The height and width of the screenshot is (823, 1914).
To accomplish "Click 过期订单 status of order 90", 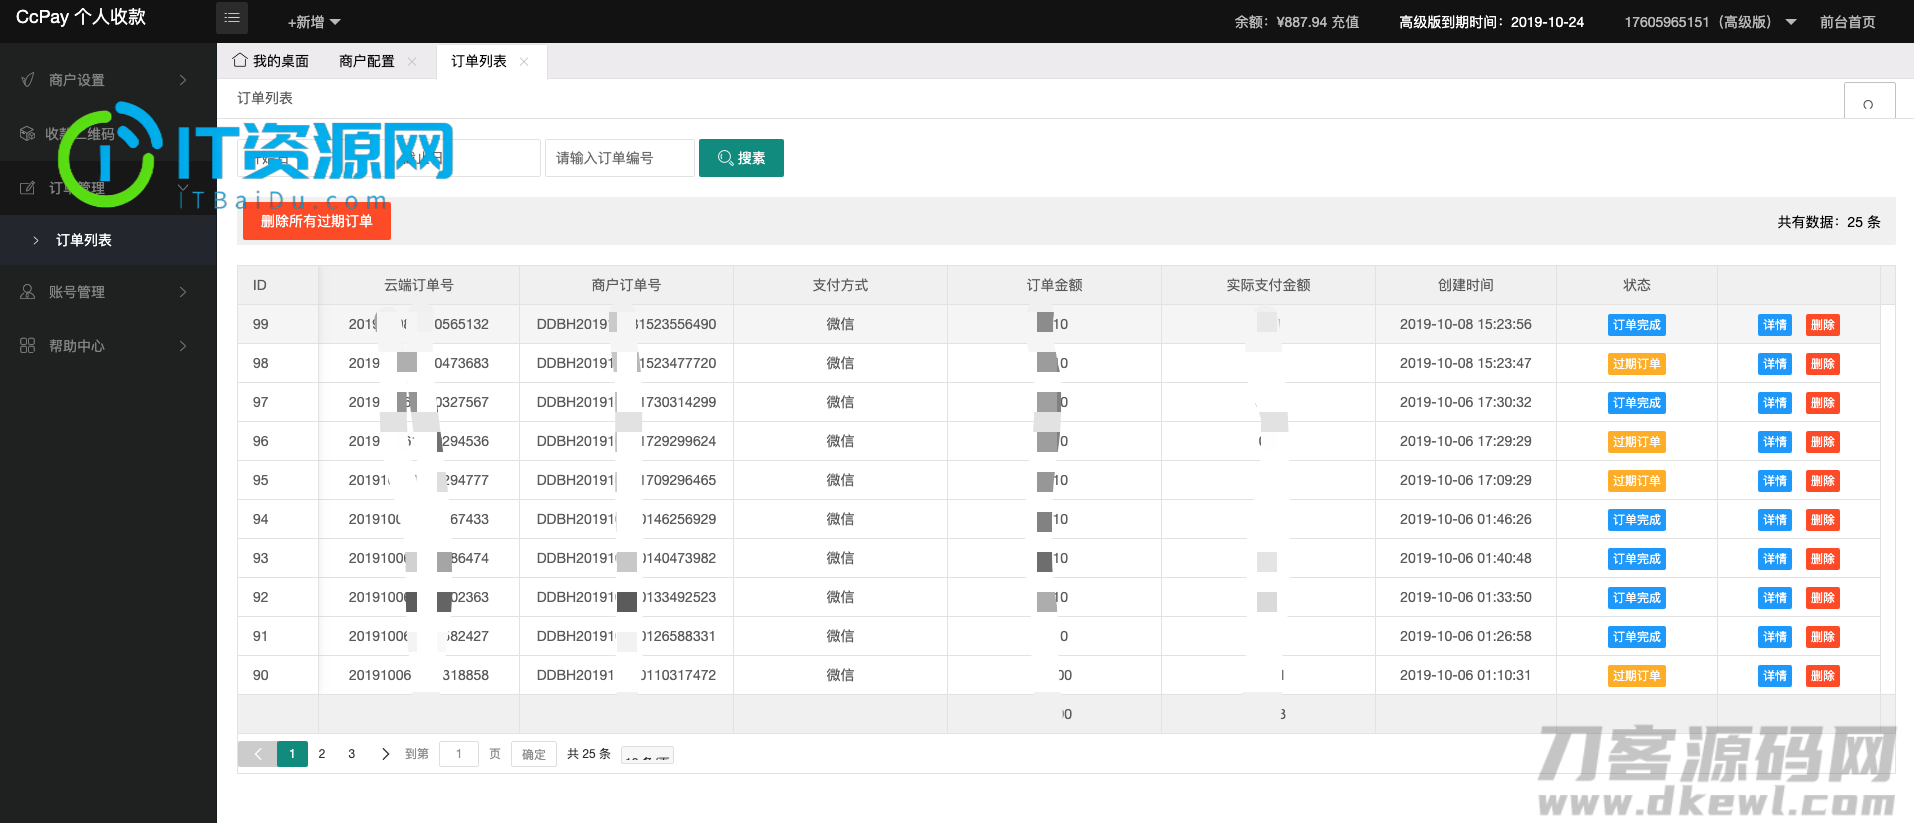I will pyautogui.click(x=1636, y=676).
